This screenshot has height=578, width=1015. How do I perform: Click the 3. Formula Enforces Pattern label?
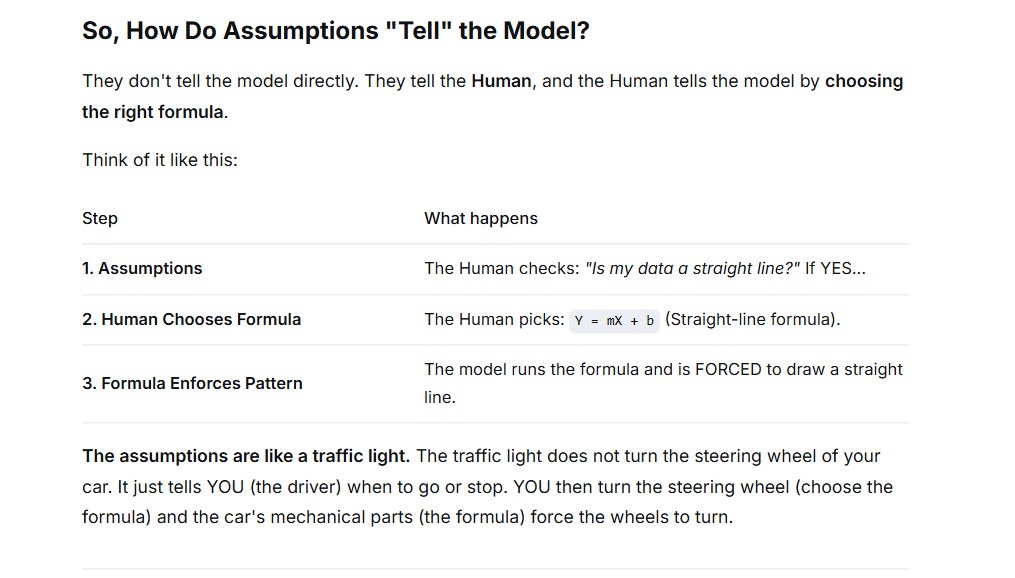click(x=192, y=384)
